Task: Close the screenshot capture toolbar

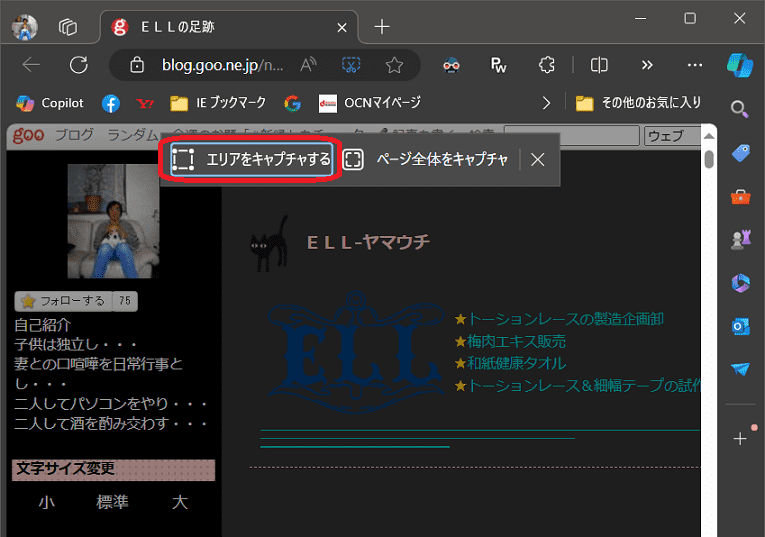Action: point(538,160)
